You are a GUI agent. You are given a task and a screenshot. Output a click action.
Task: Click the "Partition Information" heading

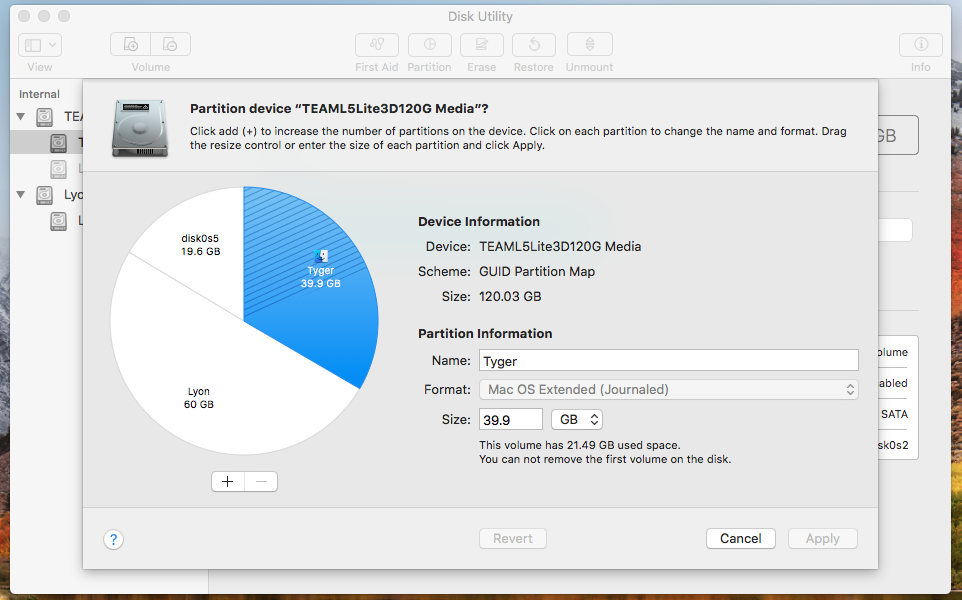point(485,333)
